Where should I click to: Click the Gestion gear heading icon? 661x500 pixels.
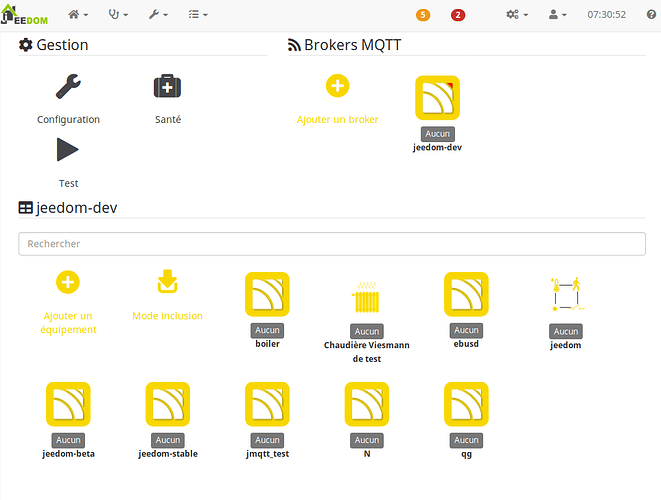[x=26, y=45]
